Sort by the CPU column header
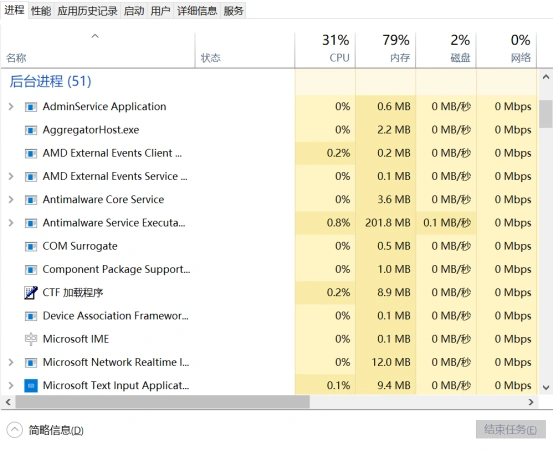 (x=325, y=50)
